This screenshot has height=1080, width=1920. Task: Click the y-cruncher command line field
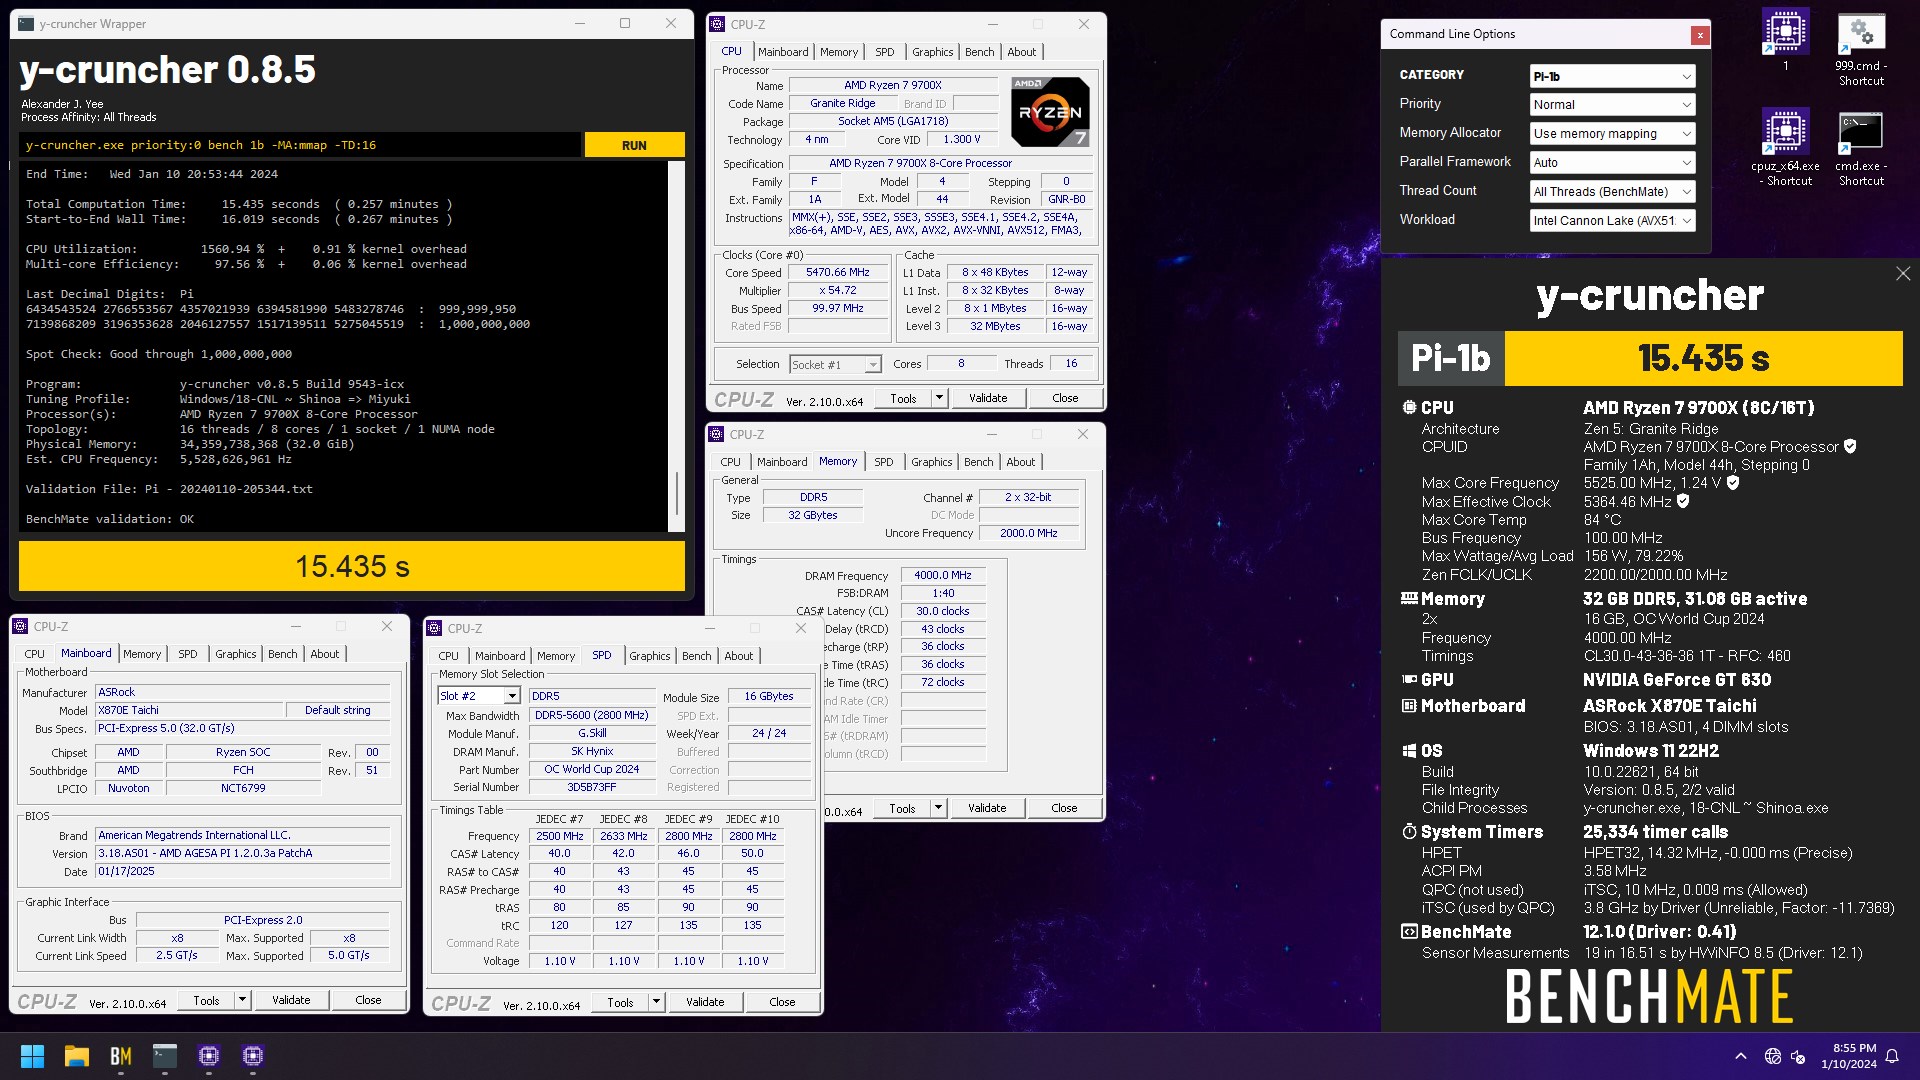pos(300,145)
